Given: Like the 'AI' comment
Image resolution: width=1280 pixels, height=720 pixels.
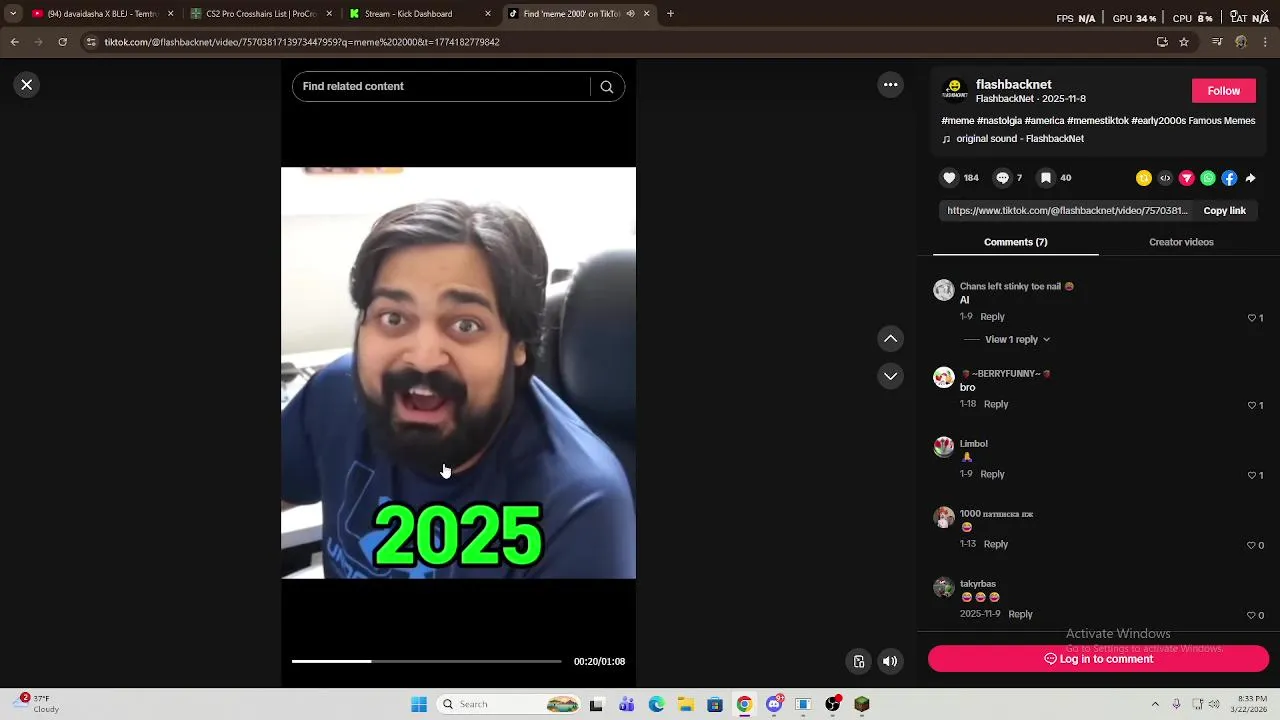Looking at the screenshot, I should tap(1251, 318).
